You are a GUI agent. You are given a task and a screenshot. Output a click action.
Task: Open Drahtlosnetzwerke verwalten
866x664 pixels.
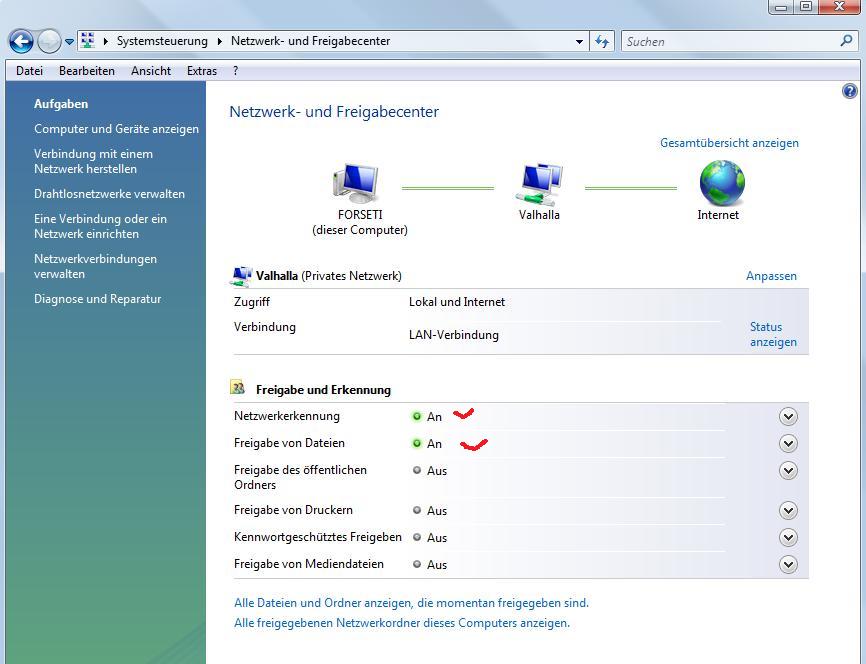pyautogui.click(x=109, y=194)
